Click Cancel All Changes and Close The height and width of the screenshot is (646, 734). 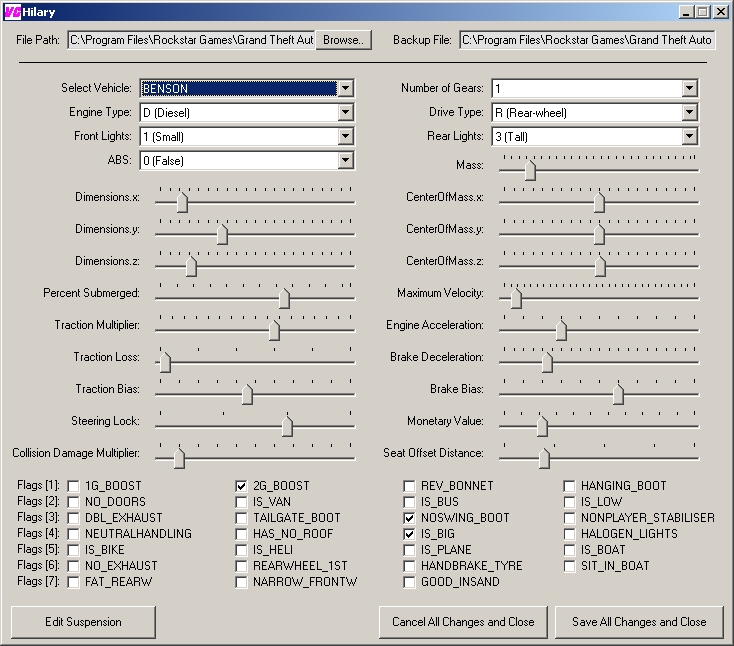point(463,621)
